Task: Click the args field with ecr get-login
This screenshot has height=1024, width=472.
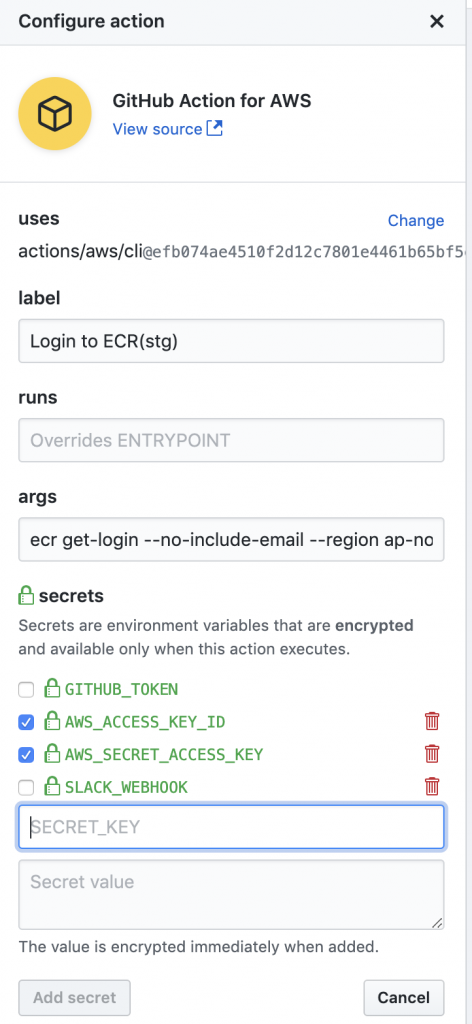Action: [x=231, y=539]
